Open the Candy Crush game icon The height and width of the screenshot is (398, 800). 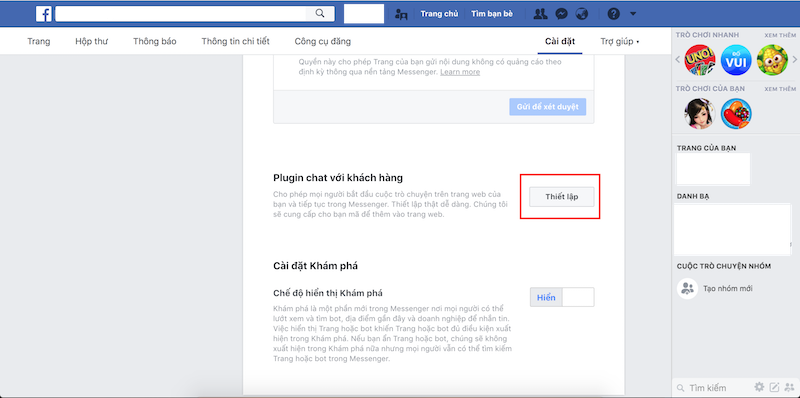(736, 113)
